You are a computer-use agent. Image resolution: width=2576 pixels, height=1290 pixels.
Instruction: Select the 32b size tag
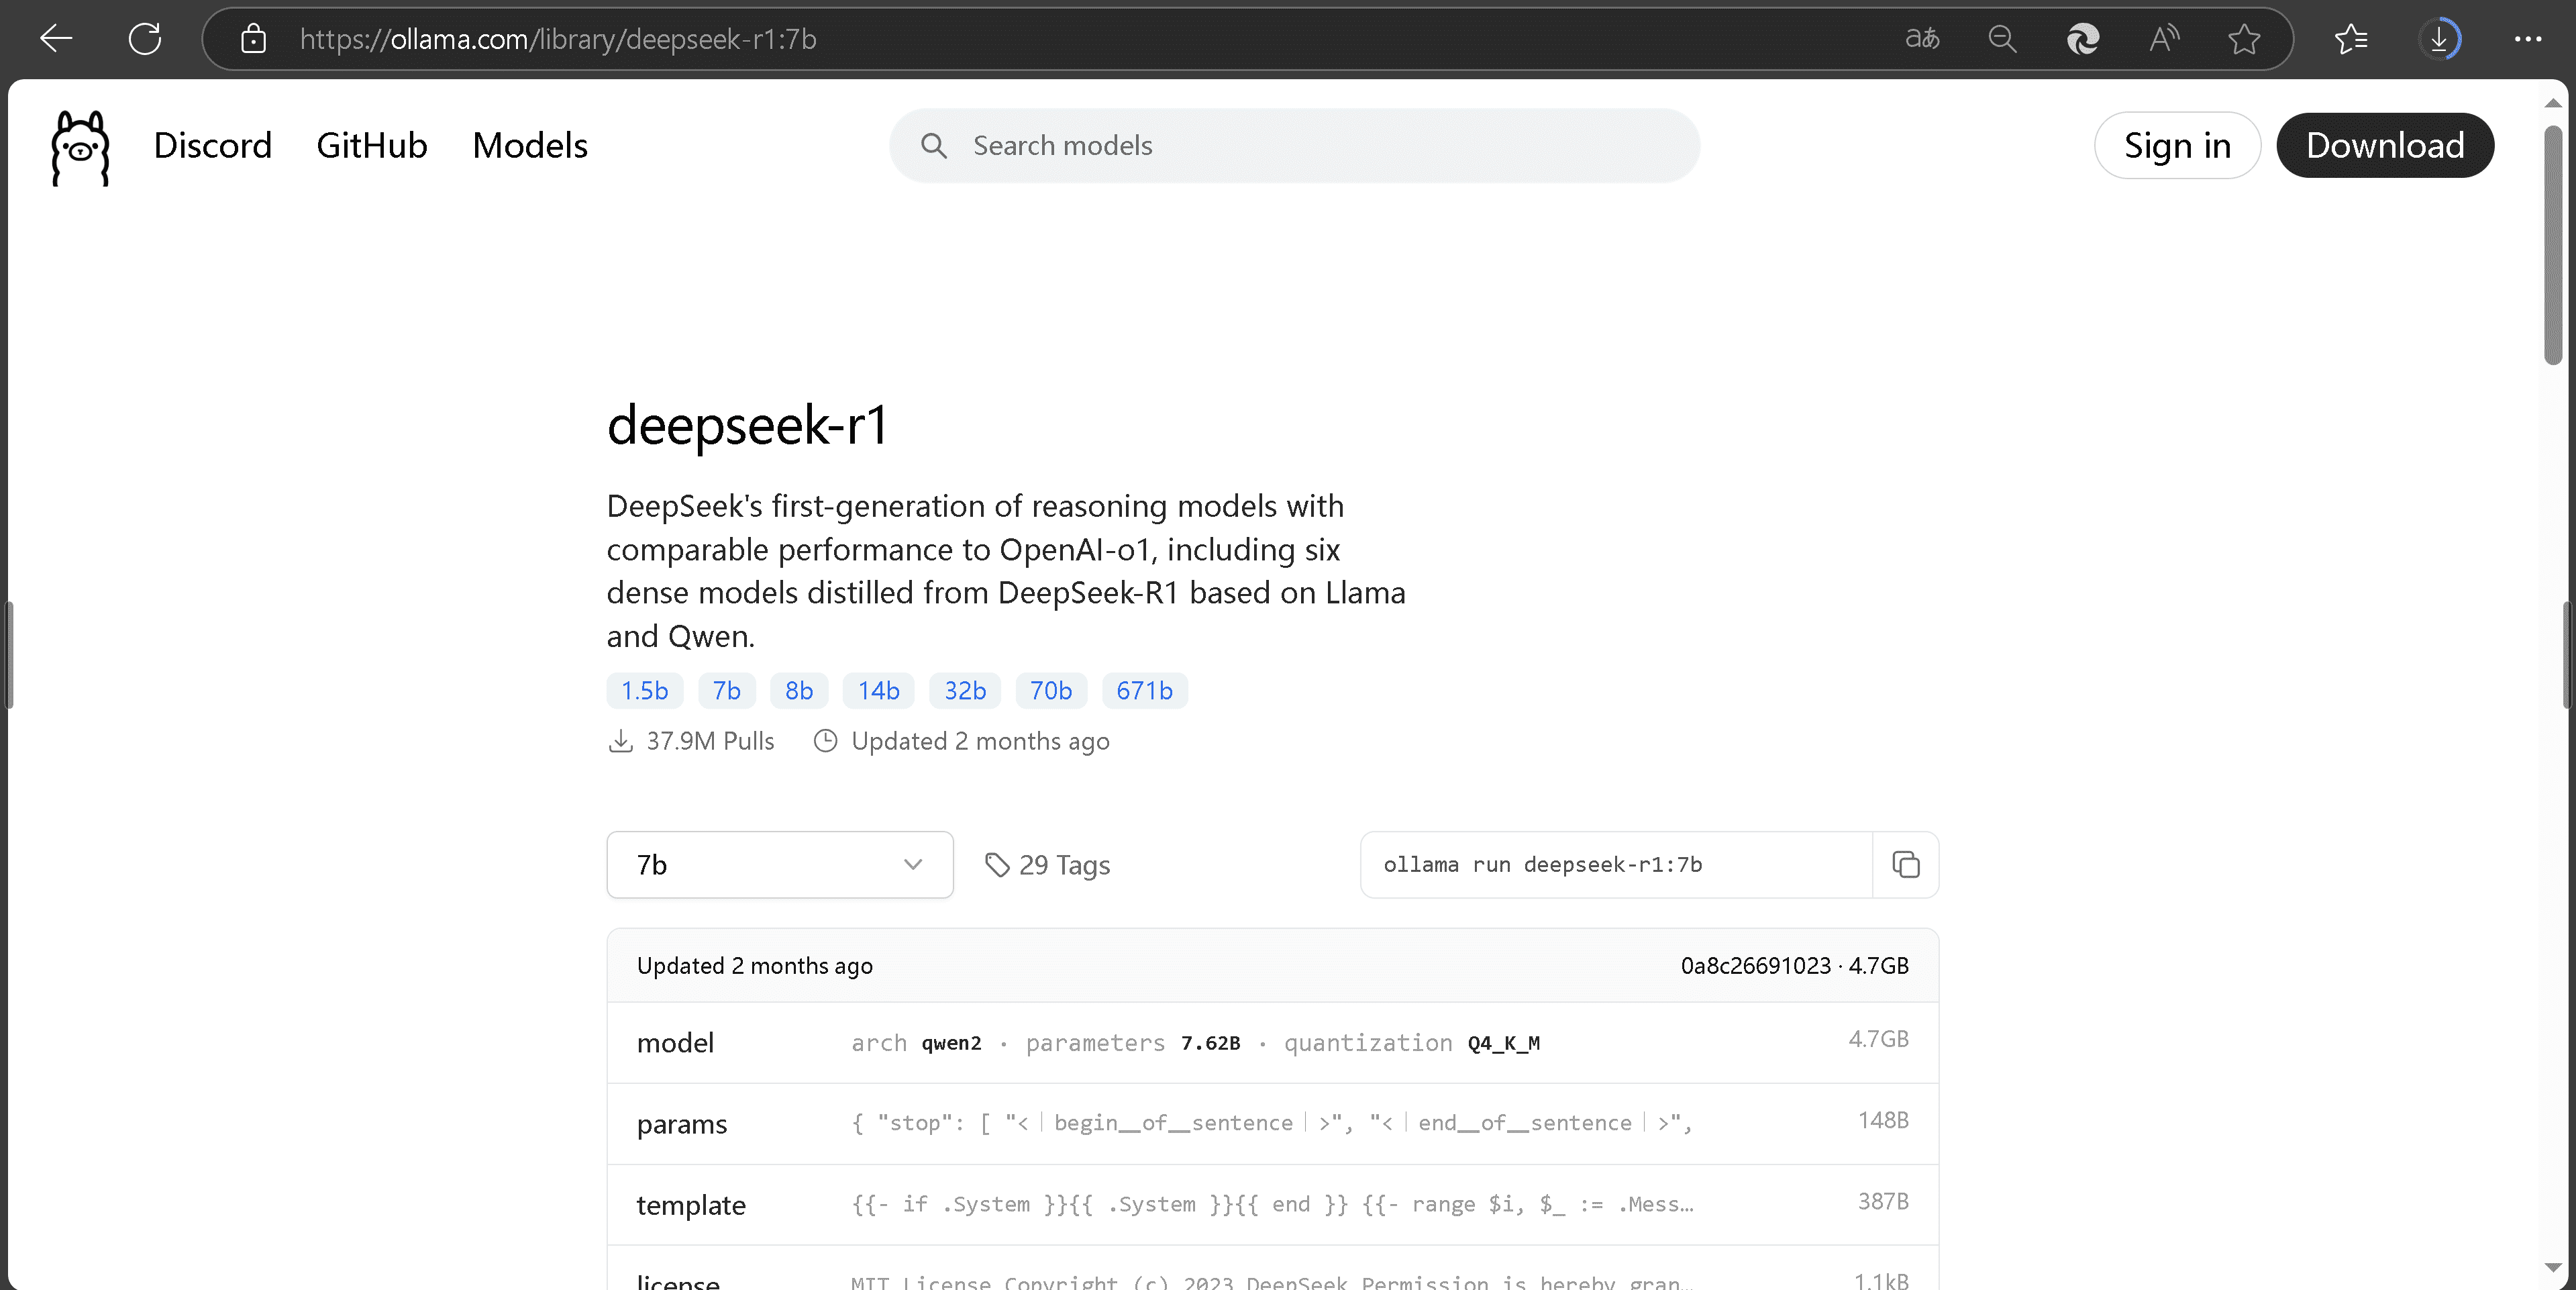[x=965, y=690]
